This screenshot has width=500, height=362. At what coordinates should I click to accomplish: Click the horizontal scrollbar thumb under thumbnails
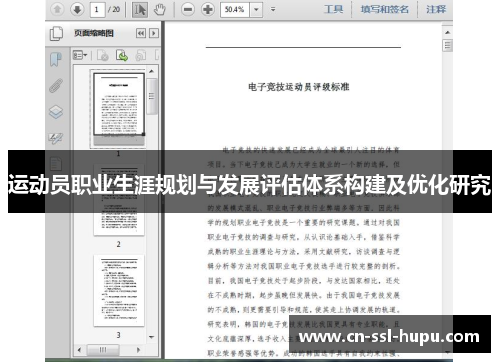103,350
